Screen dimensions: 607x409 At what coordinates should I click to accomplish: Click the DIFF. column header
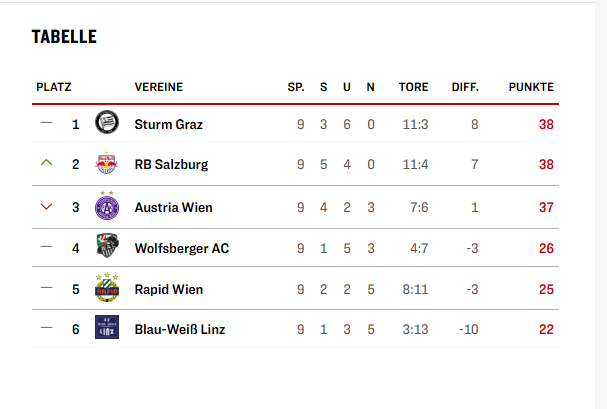coord(465,87)
